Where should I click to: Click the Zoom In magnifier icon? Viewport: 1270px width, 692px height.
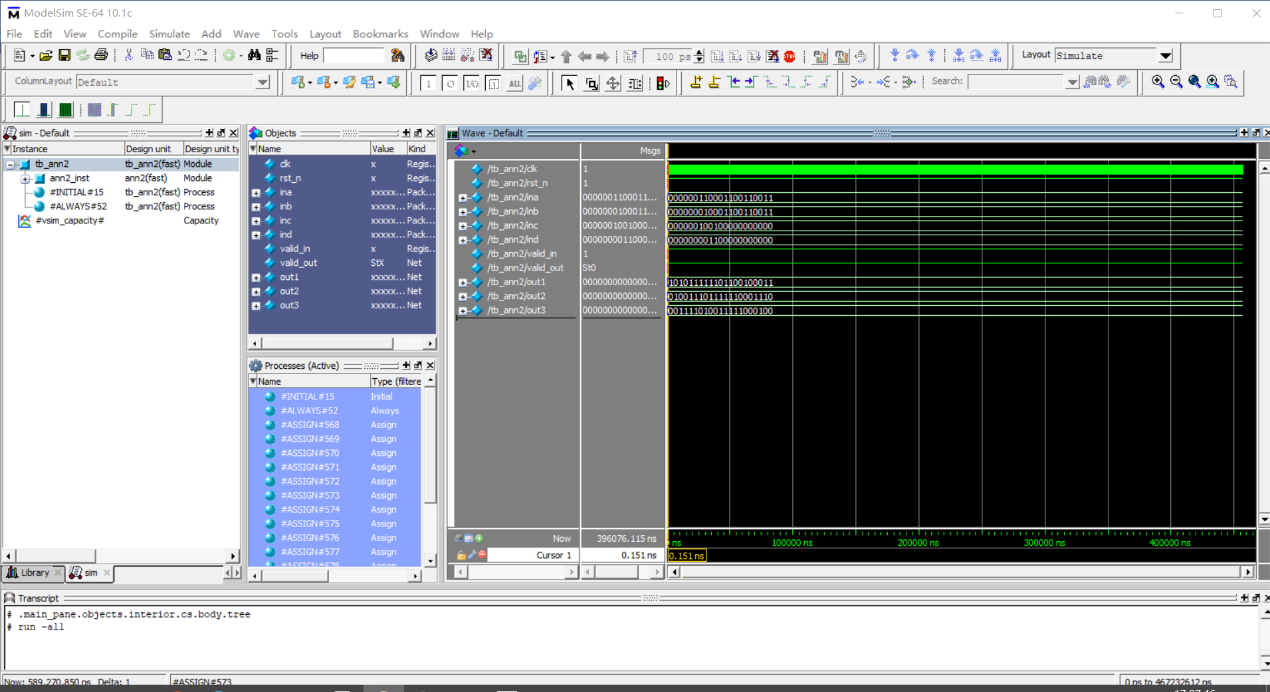click(x=1158, y=82)
